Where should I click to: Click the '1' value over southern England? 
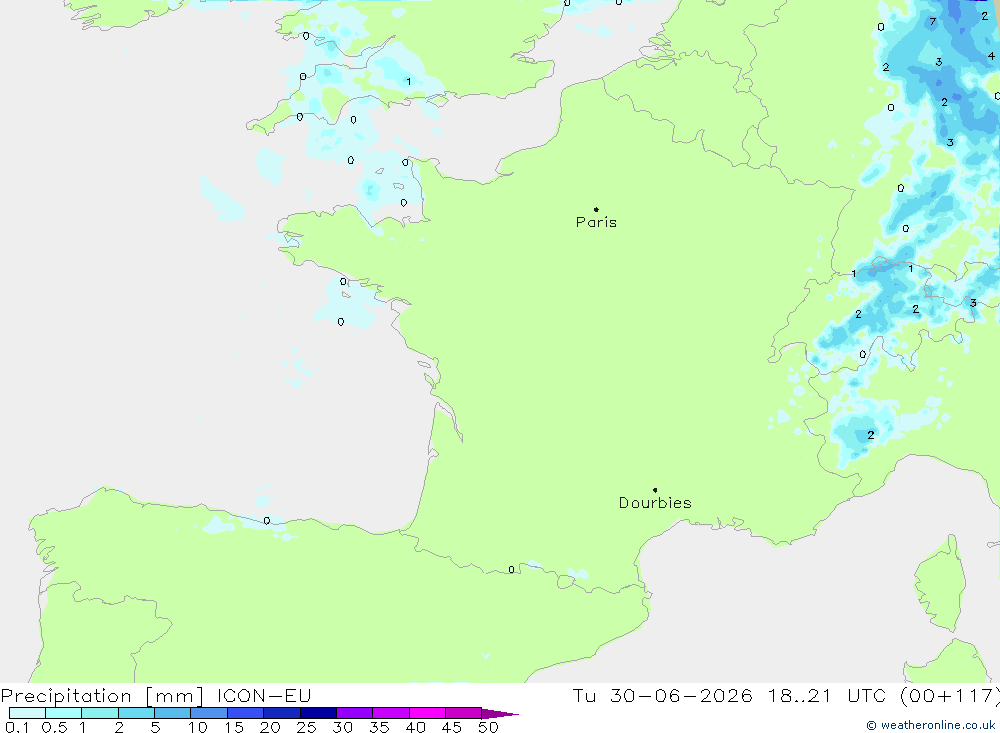click(x=409, y=82)
